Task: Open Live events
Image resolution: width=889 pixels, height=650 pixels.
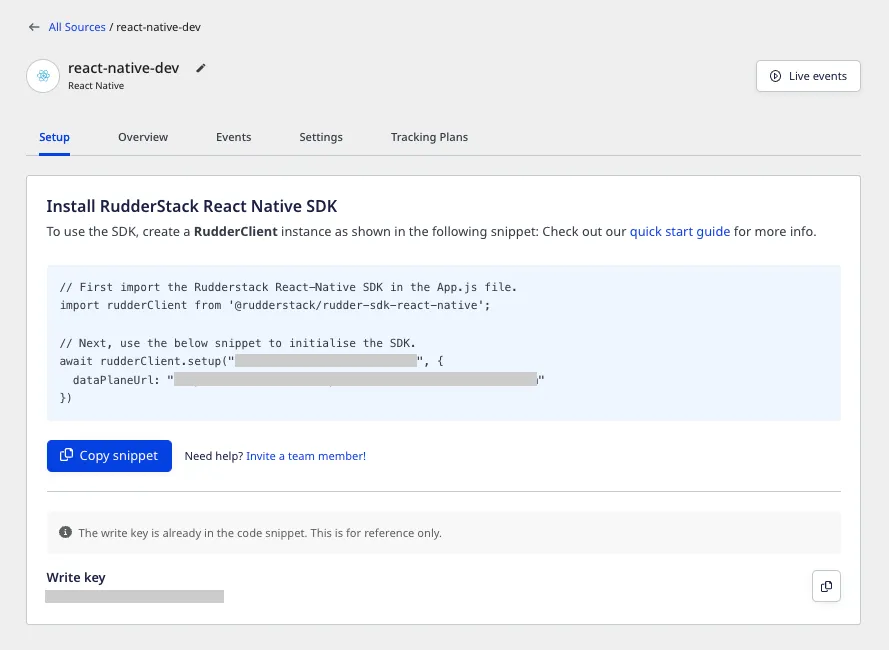Action: click(808, 76)
